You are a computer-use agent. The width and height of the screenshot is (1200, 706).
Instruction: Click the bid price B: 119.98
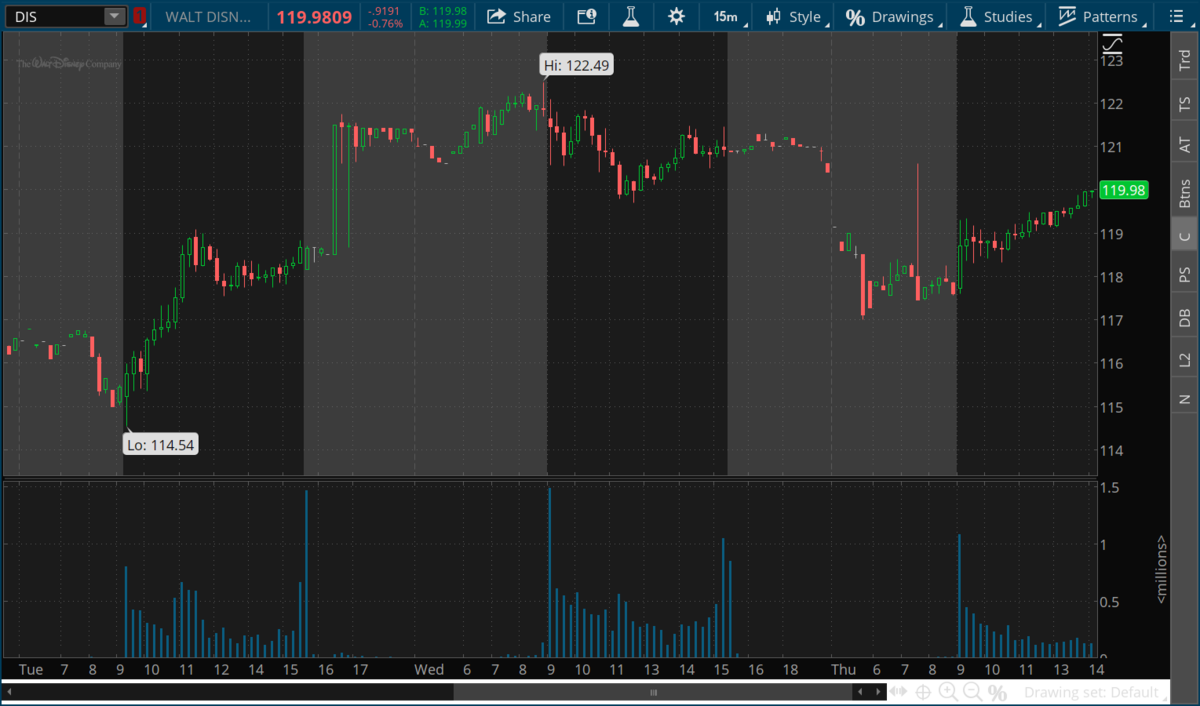443,10
